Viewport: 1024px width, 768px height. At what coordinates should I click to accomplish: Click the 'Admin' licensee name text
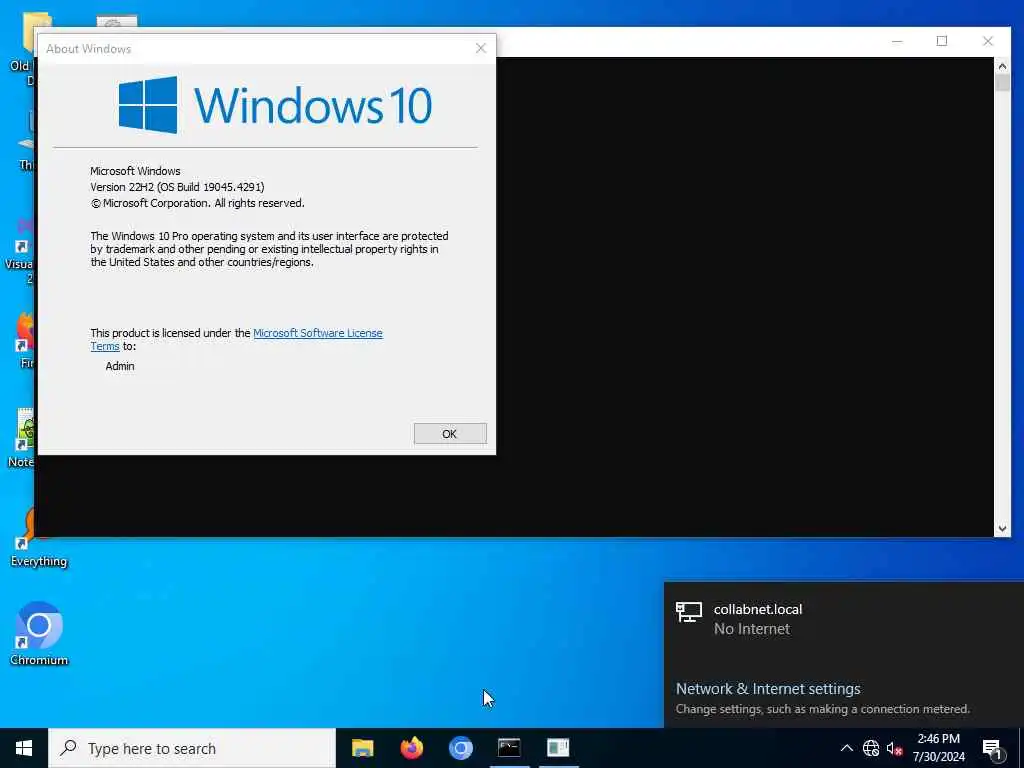coord(120,366)
